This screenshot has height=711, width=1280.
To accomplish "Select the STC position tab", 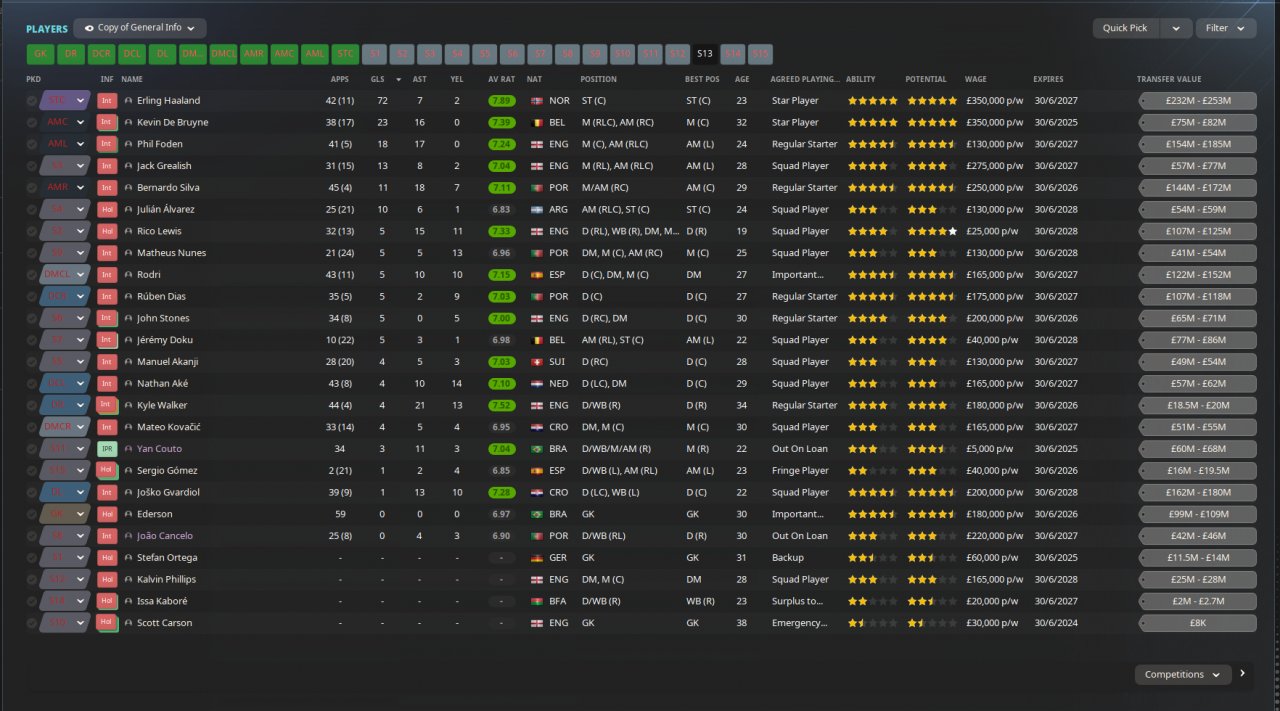I will (345, 54).
